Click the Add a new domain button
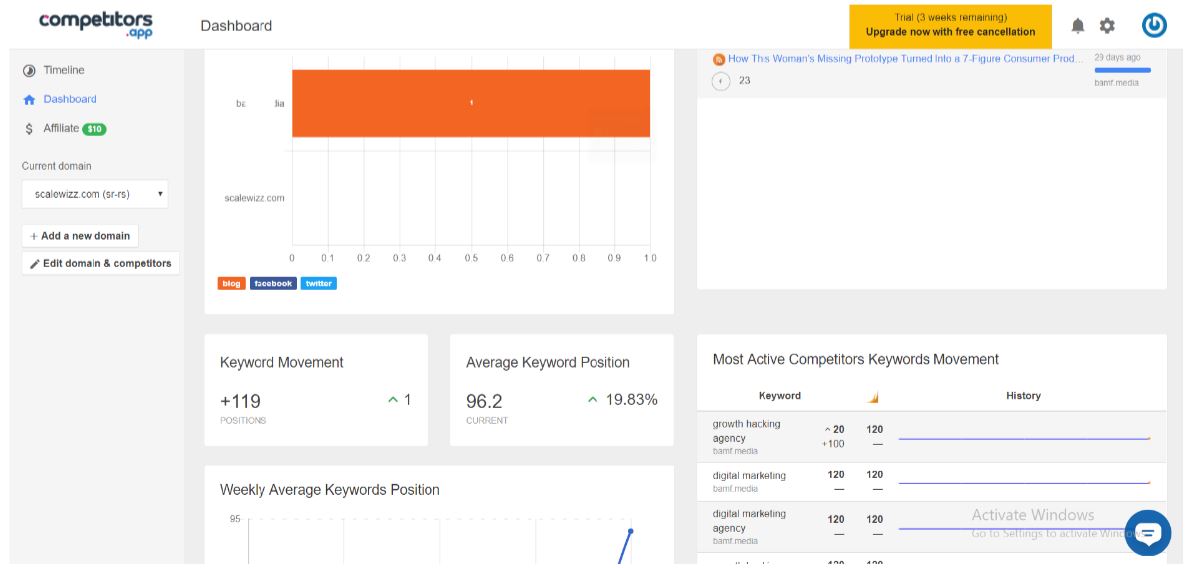 coord(80,236)
